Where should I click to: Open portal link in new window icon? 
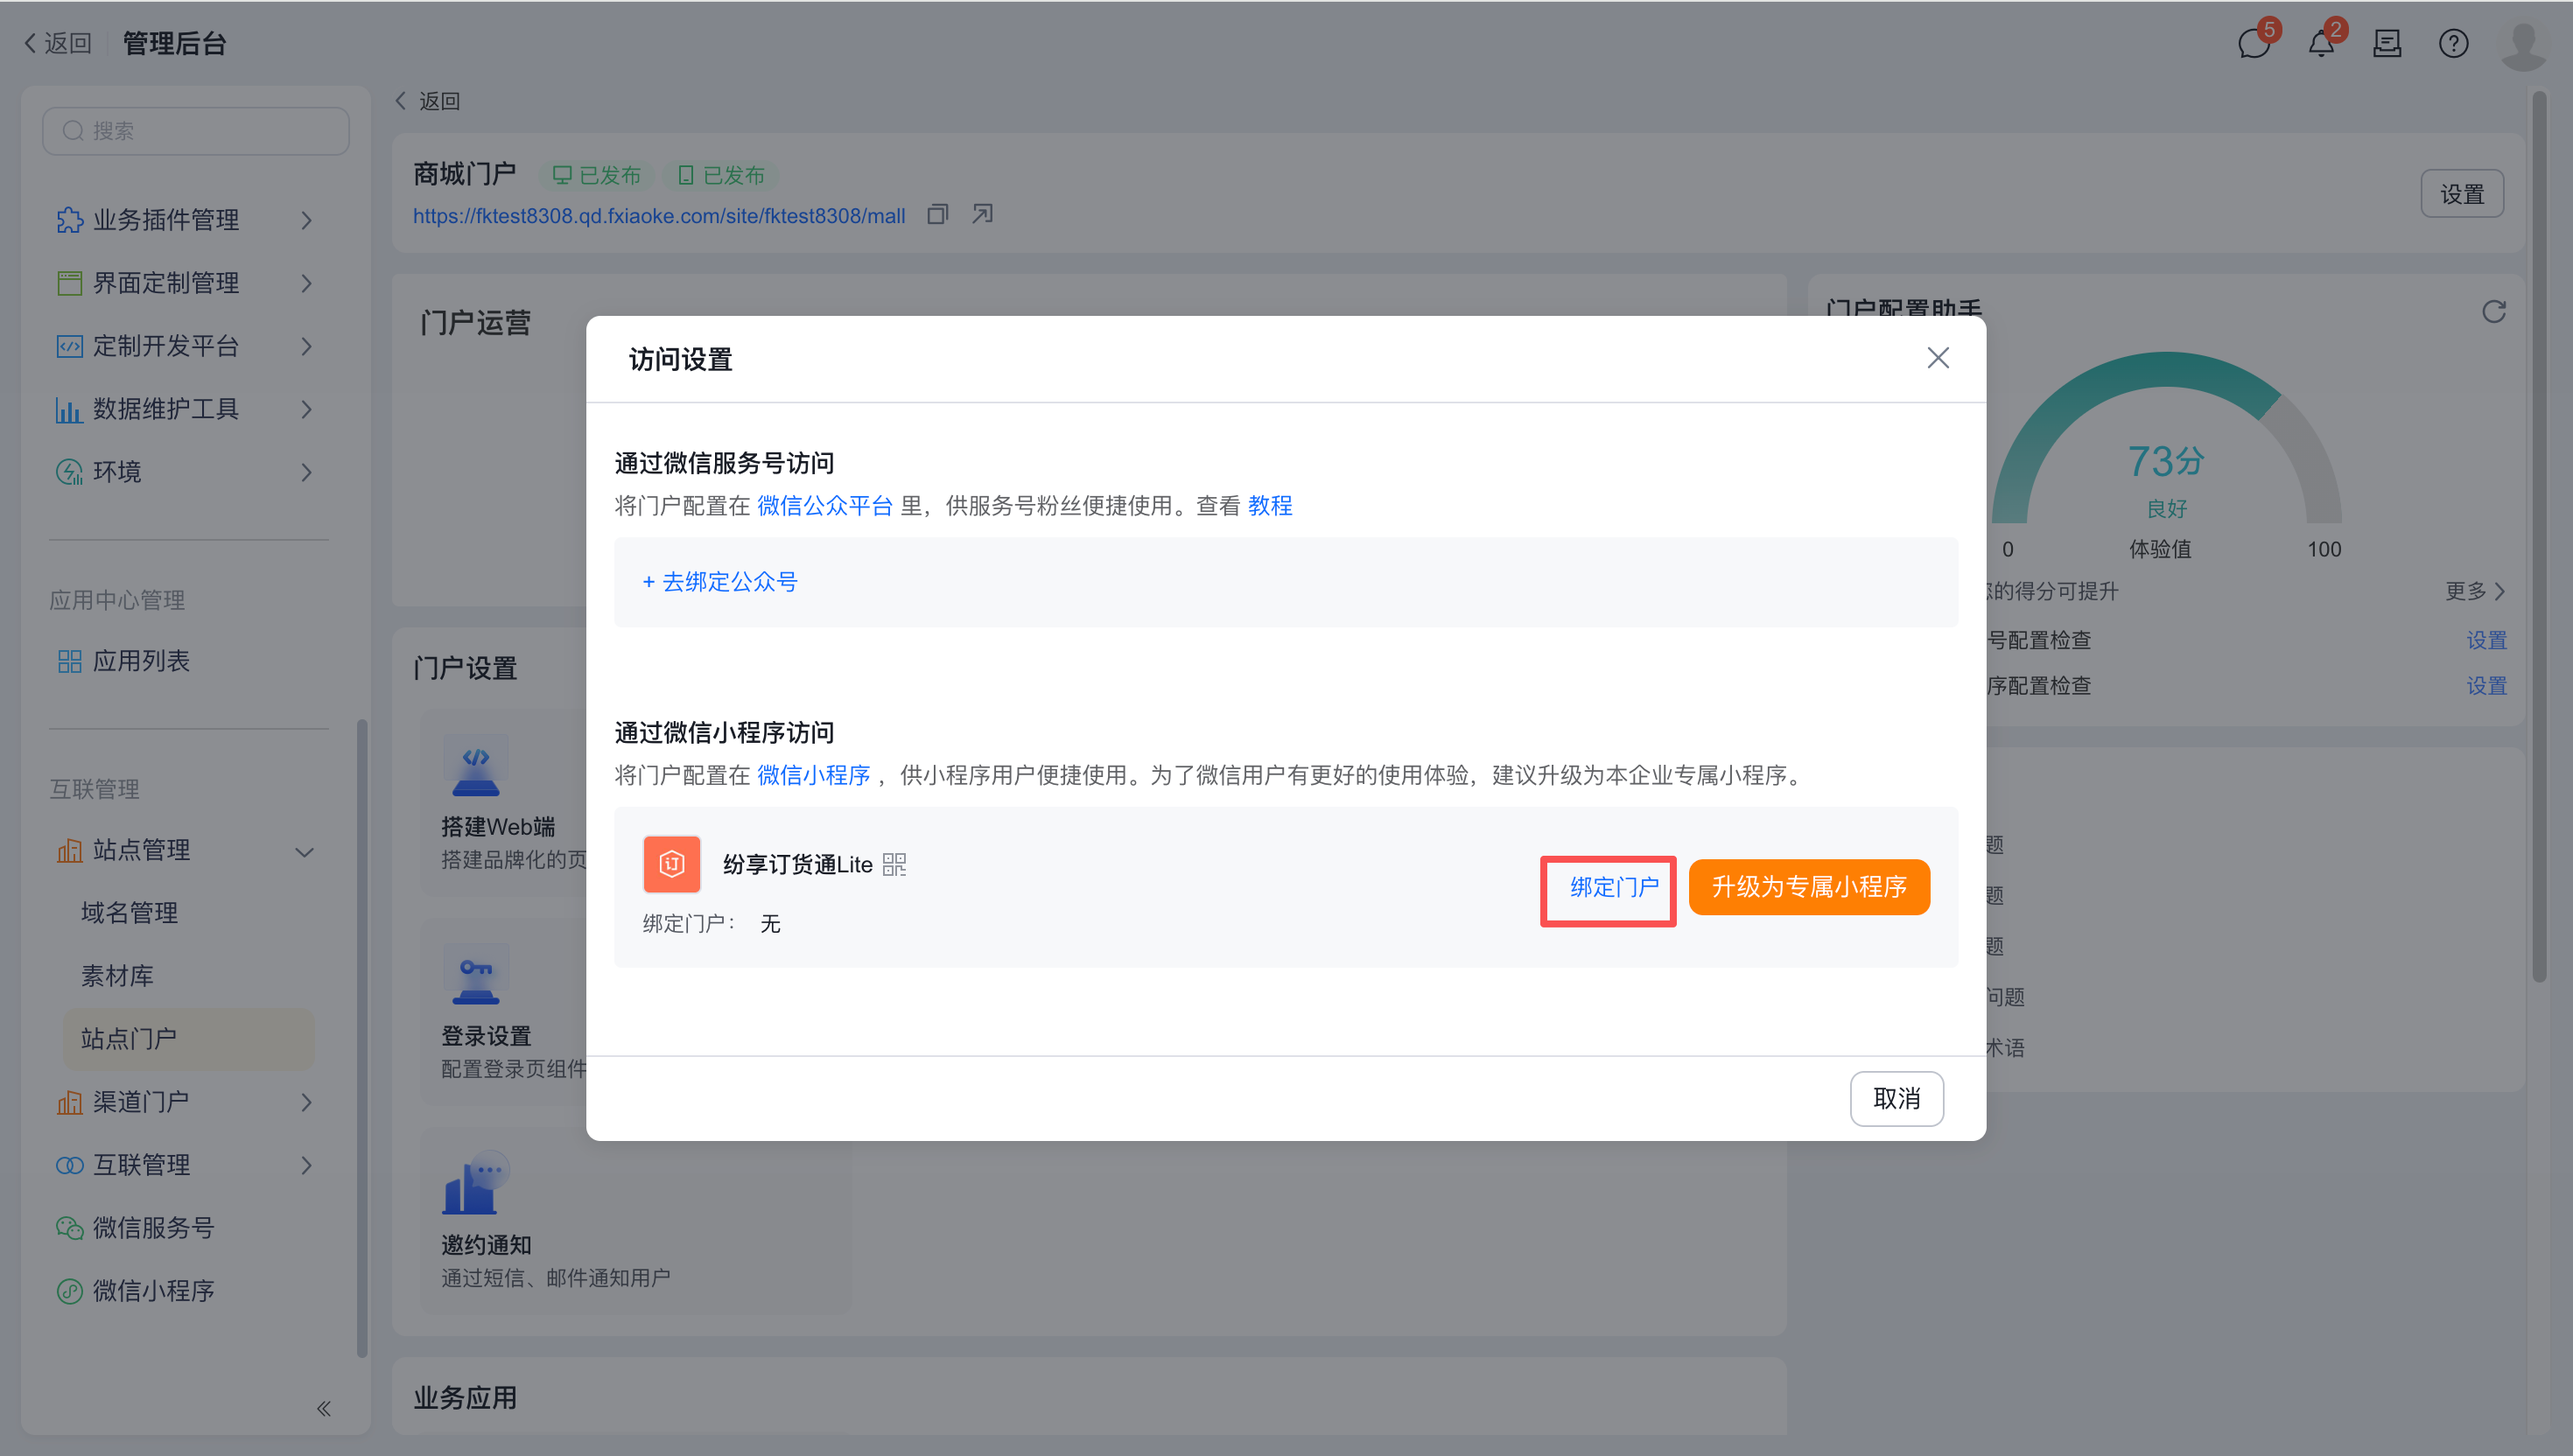click(x=982, y=215)
